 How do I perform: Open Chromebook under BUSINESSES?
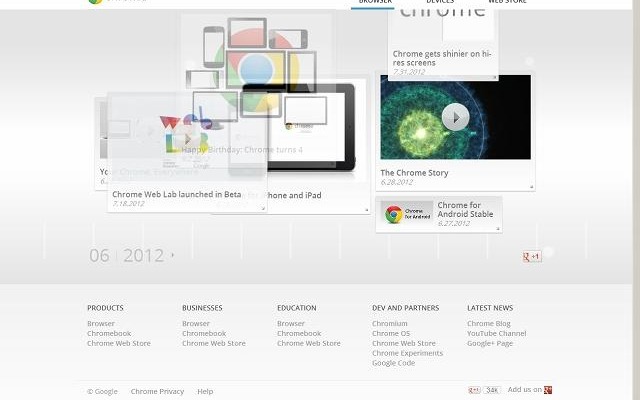click(204, 333)
